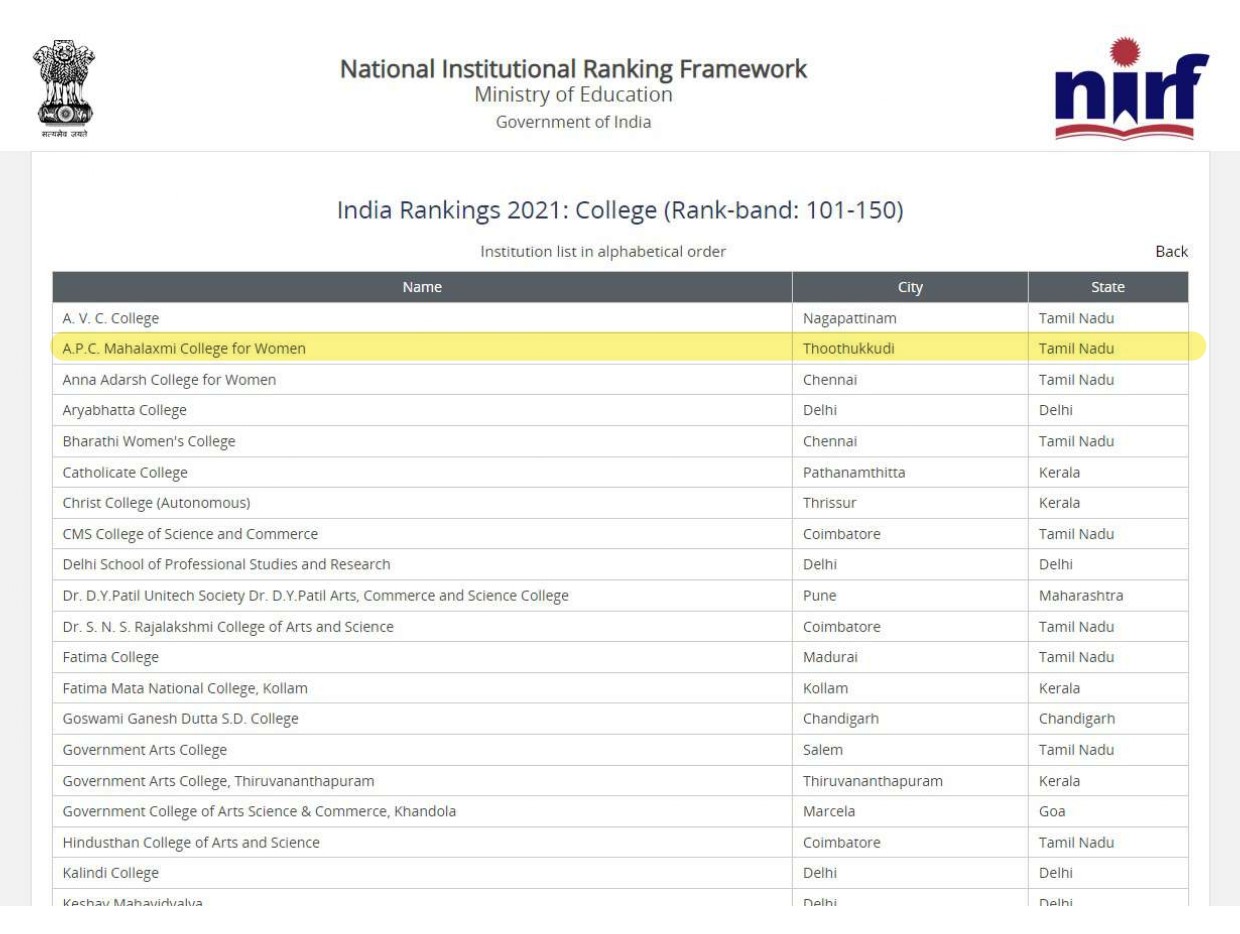Click the India Rankings 2021 College title
This screenshot has width=1240, height=934.
[x=620, y=211]
